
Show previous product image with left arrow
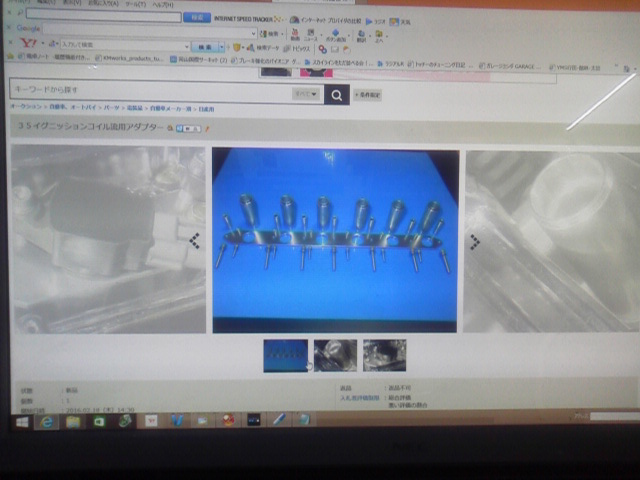(195, 241)
